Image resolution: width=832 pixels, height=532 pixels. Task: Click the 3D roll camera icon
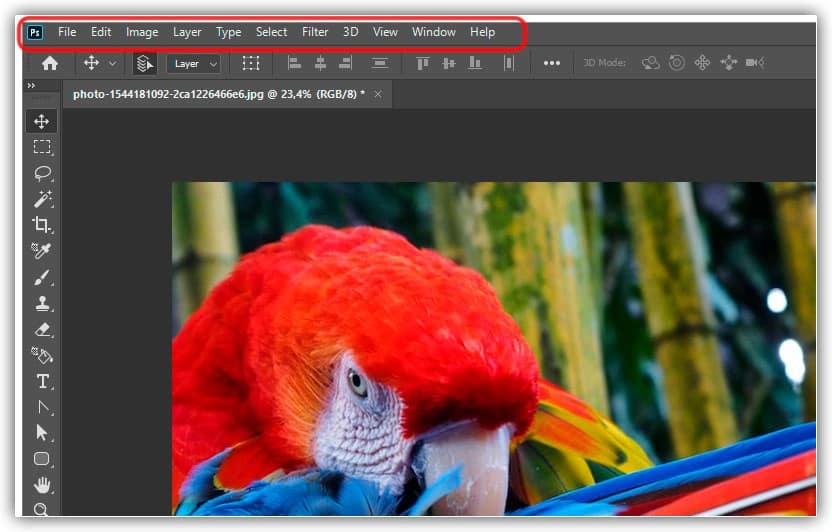[677, 63]
